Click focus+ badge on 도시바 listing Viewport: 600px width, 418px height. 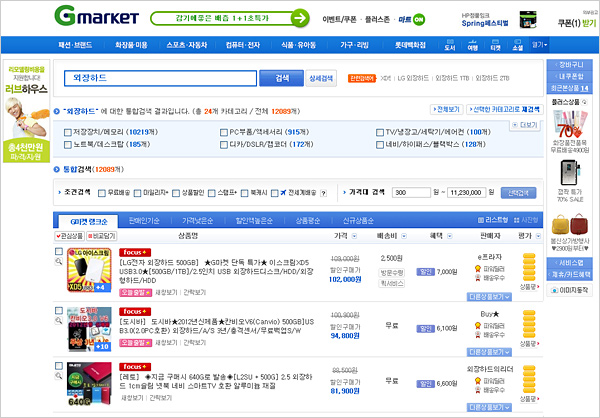pos(135,312)
